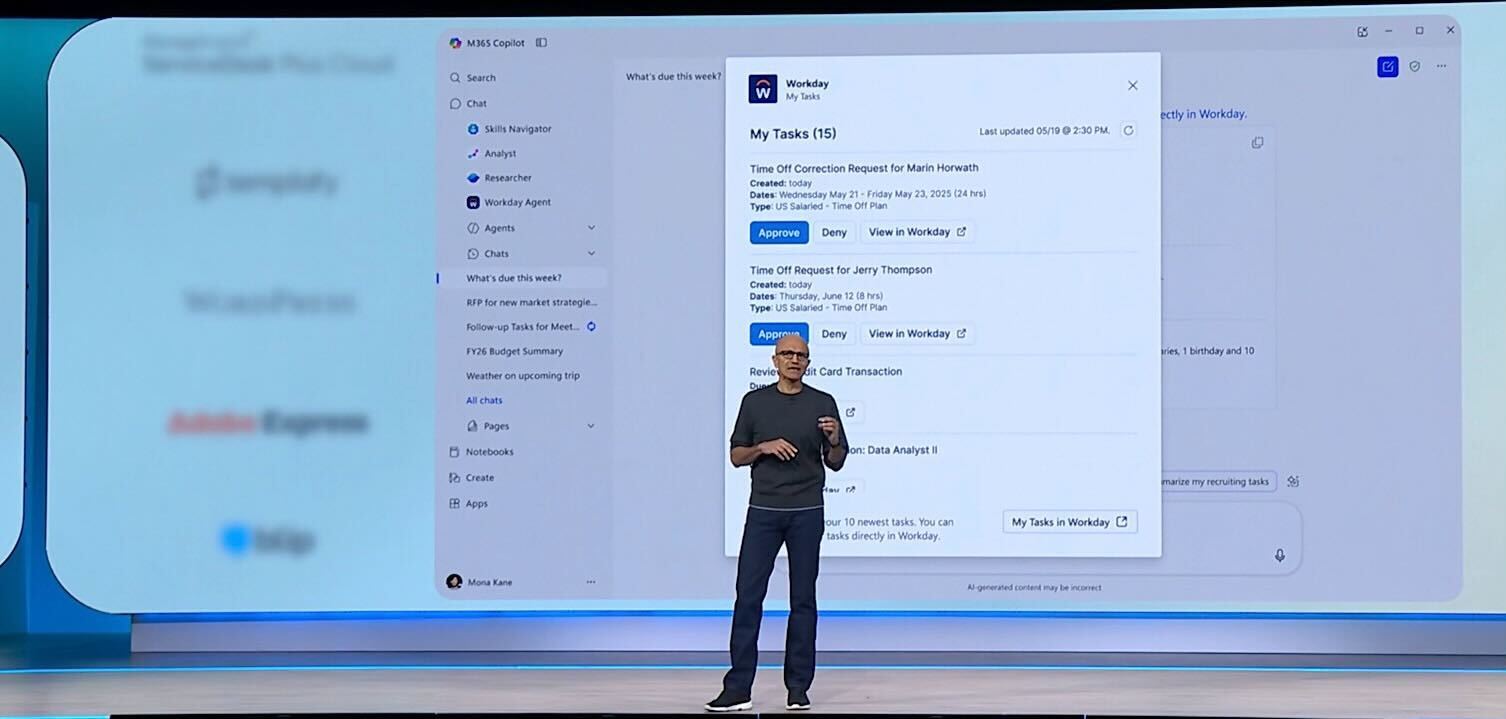Open Notebooks in the sidebar
Image resolution: width=1506 pixels, height=719 pixels.
click(x=480, y=452)
